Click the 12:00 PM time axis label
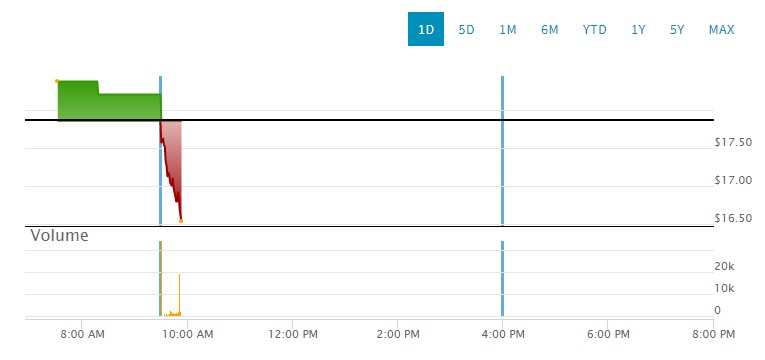The height and width of the screenshot is (360, 765). 292,335
